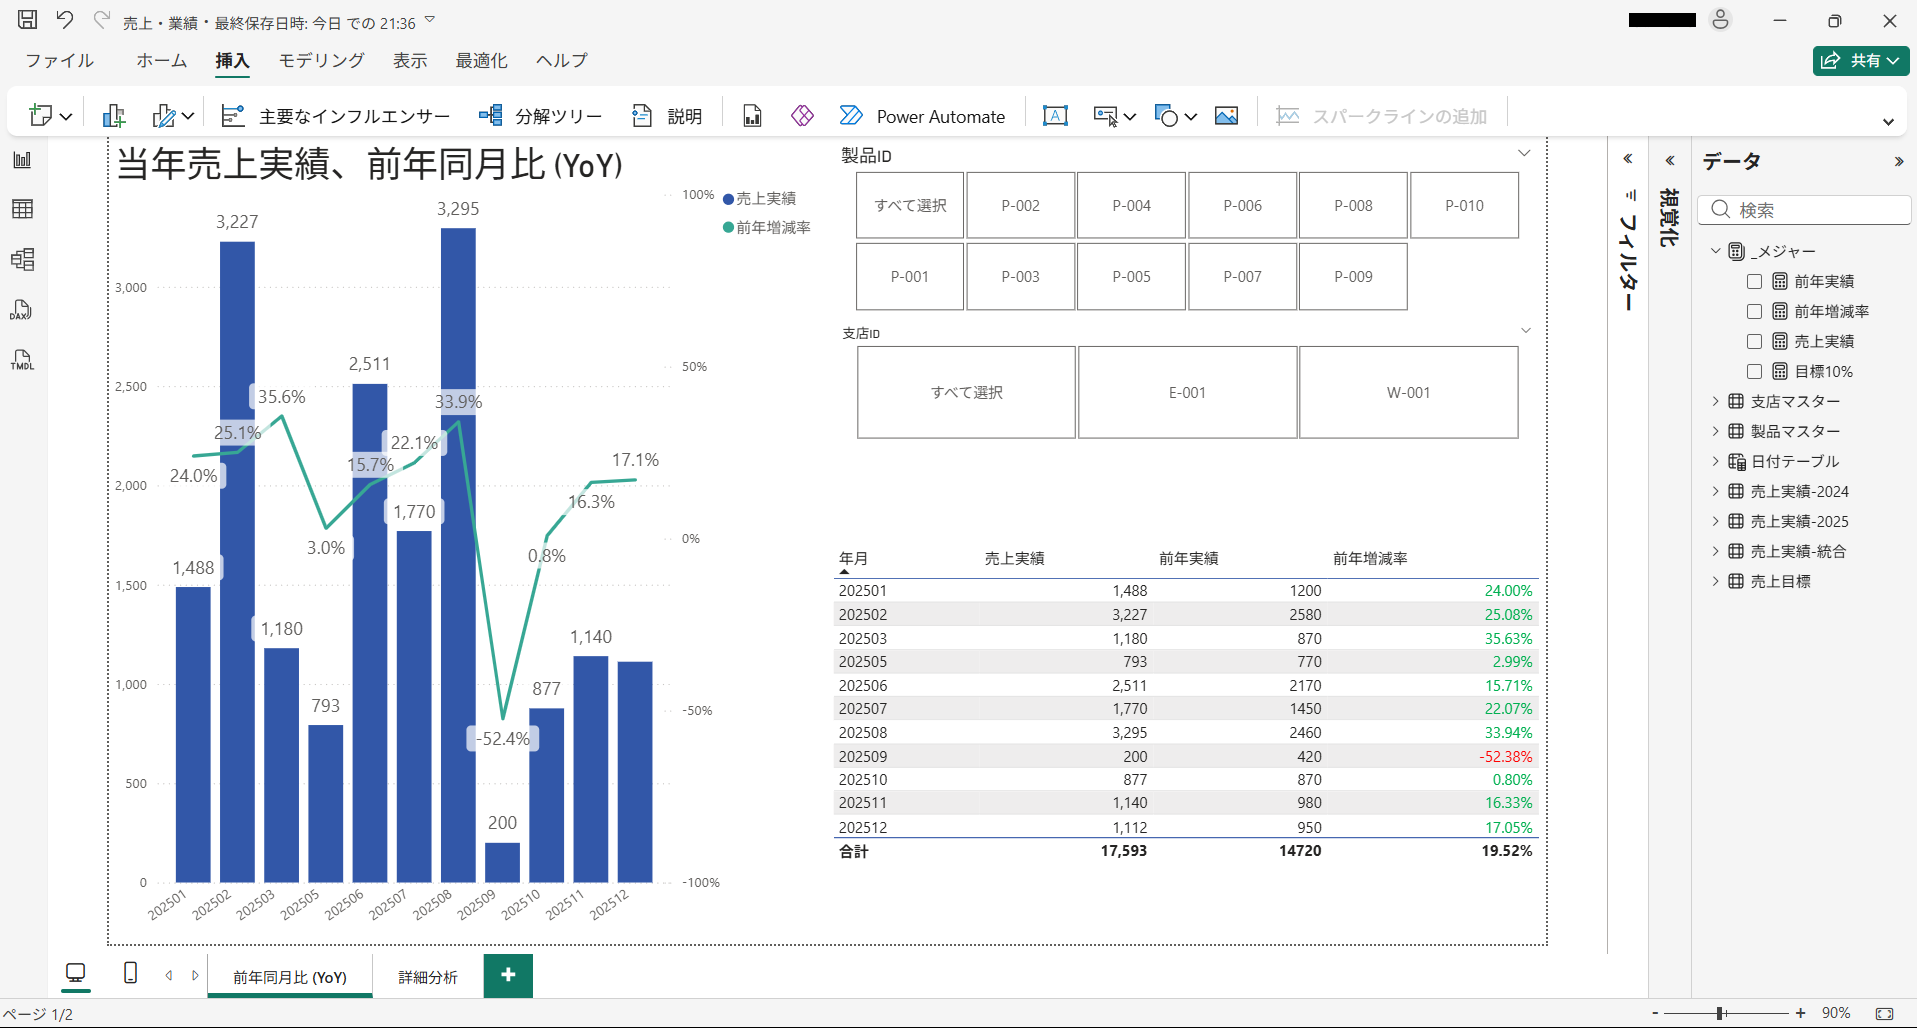Open the モデリング ribbon tab
Viewport: 1917px width, 1028px height.
321,61
